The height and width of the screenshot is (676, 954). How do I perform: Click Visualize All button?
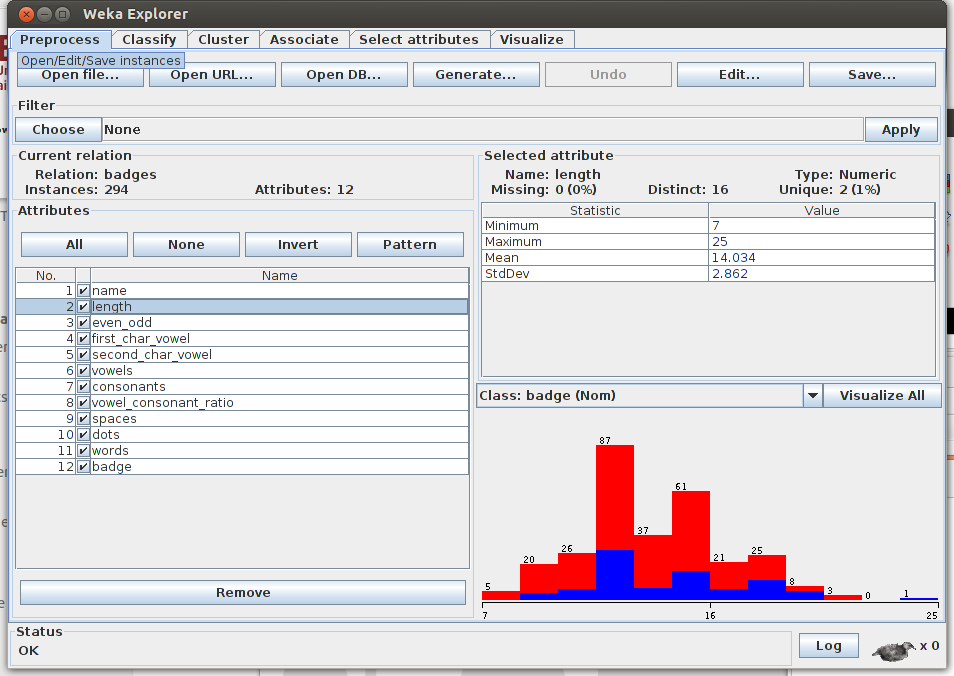pos(881,396)
